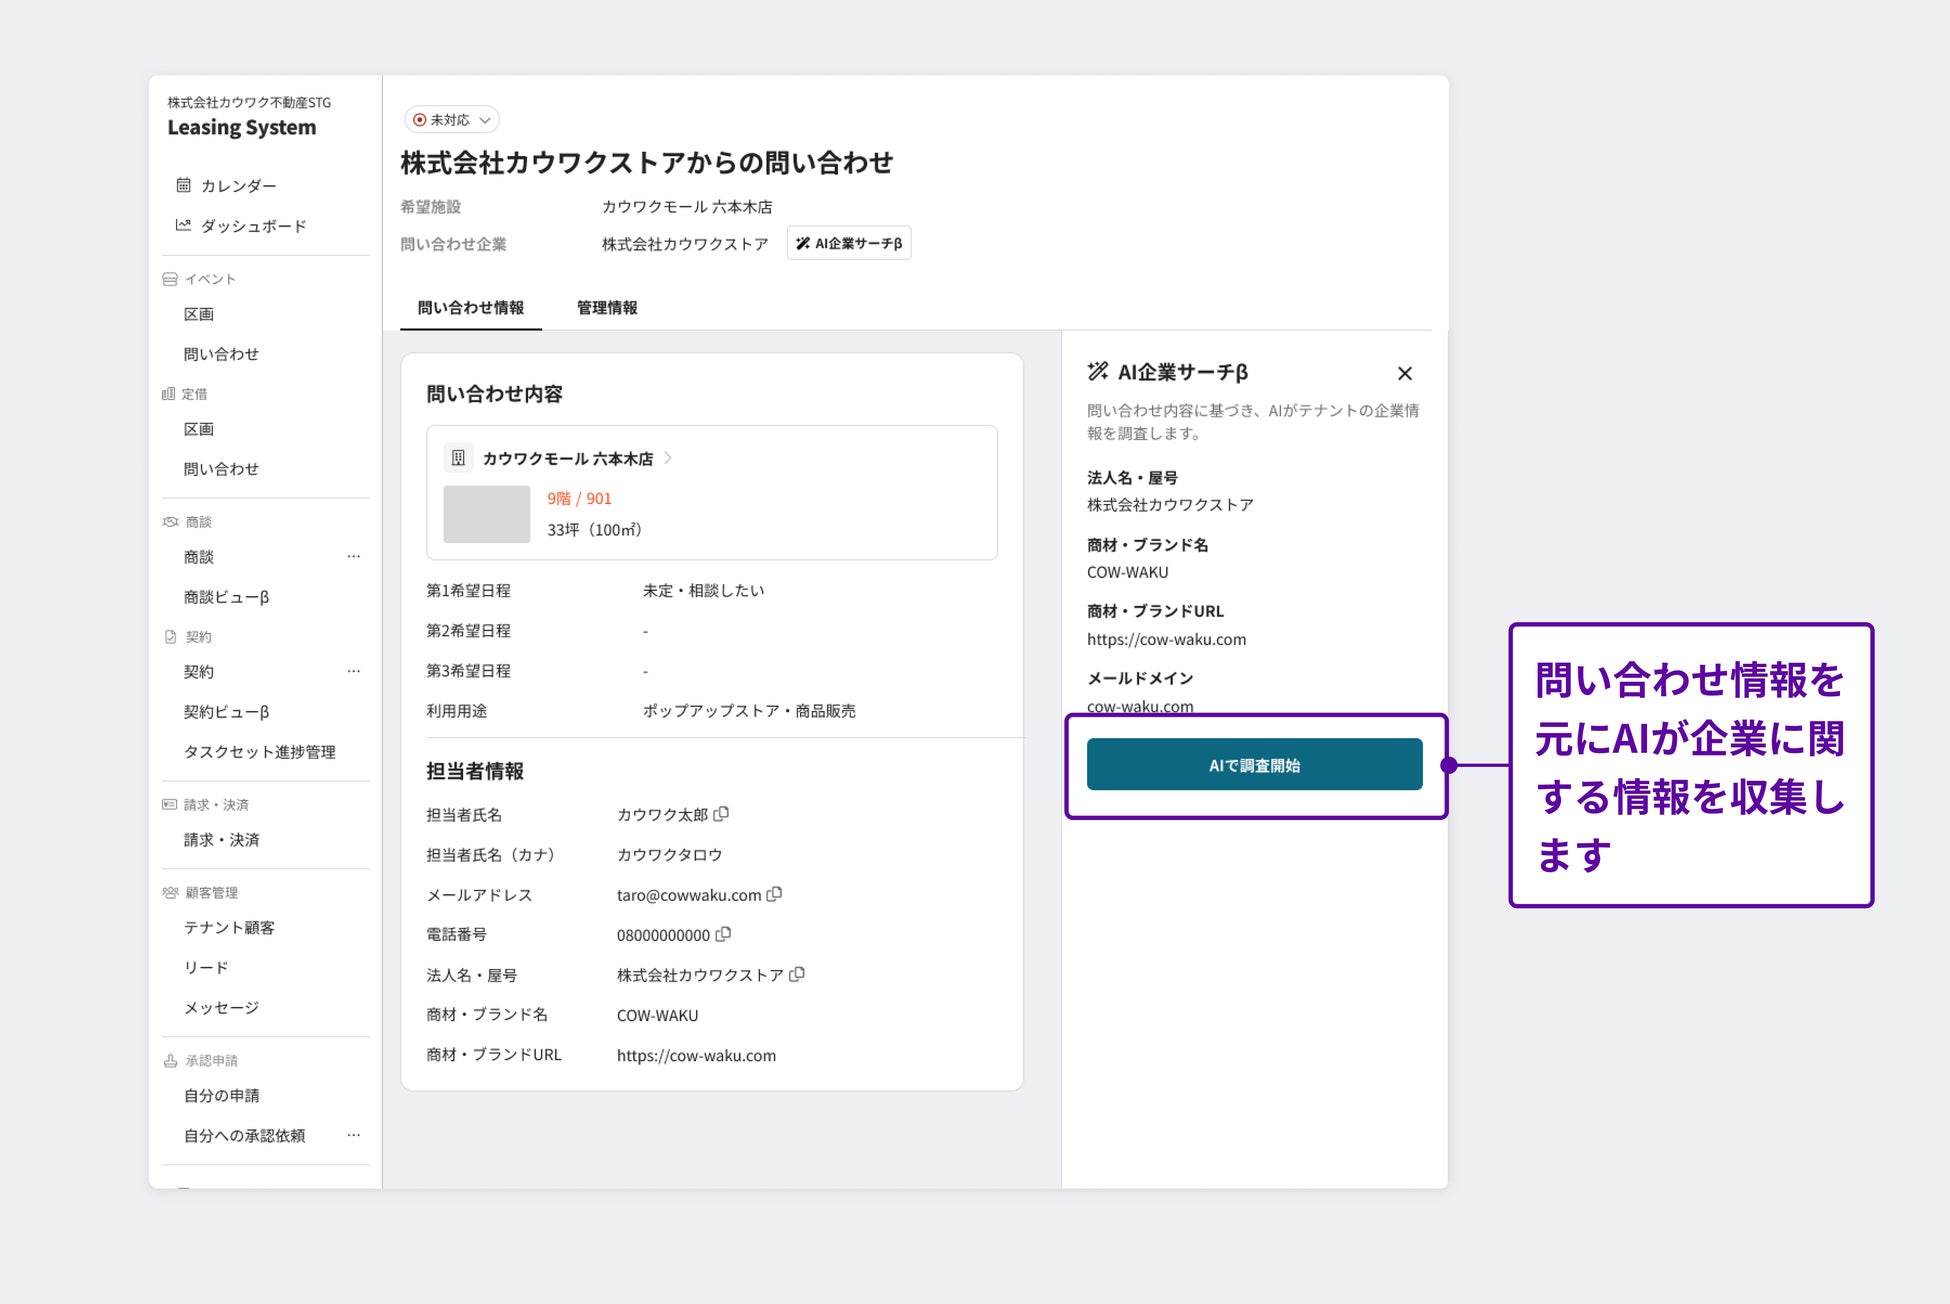The image size is (1950, 1304).
Task: Open 商談ビューβ in the sidebar
Action: tap(226, 597)
